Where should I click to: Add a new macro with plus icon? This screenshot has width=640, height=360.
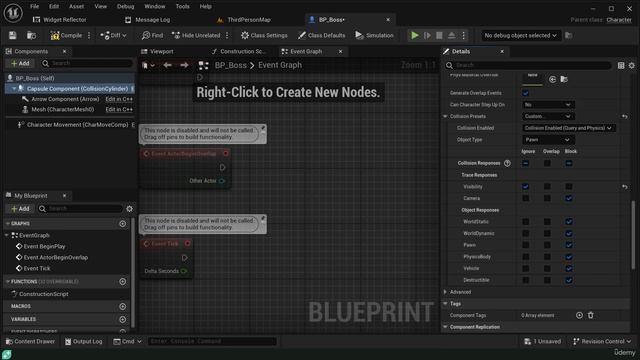coord(122,307)
